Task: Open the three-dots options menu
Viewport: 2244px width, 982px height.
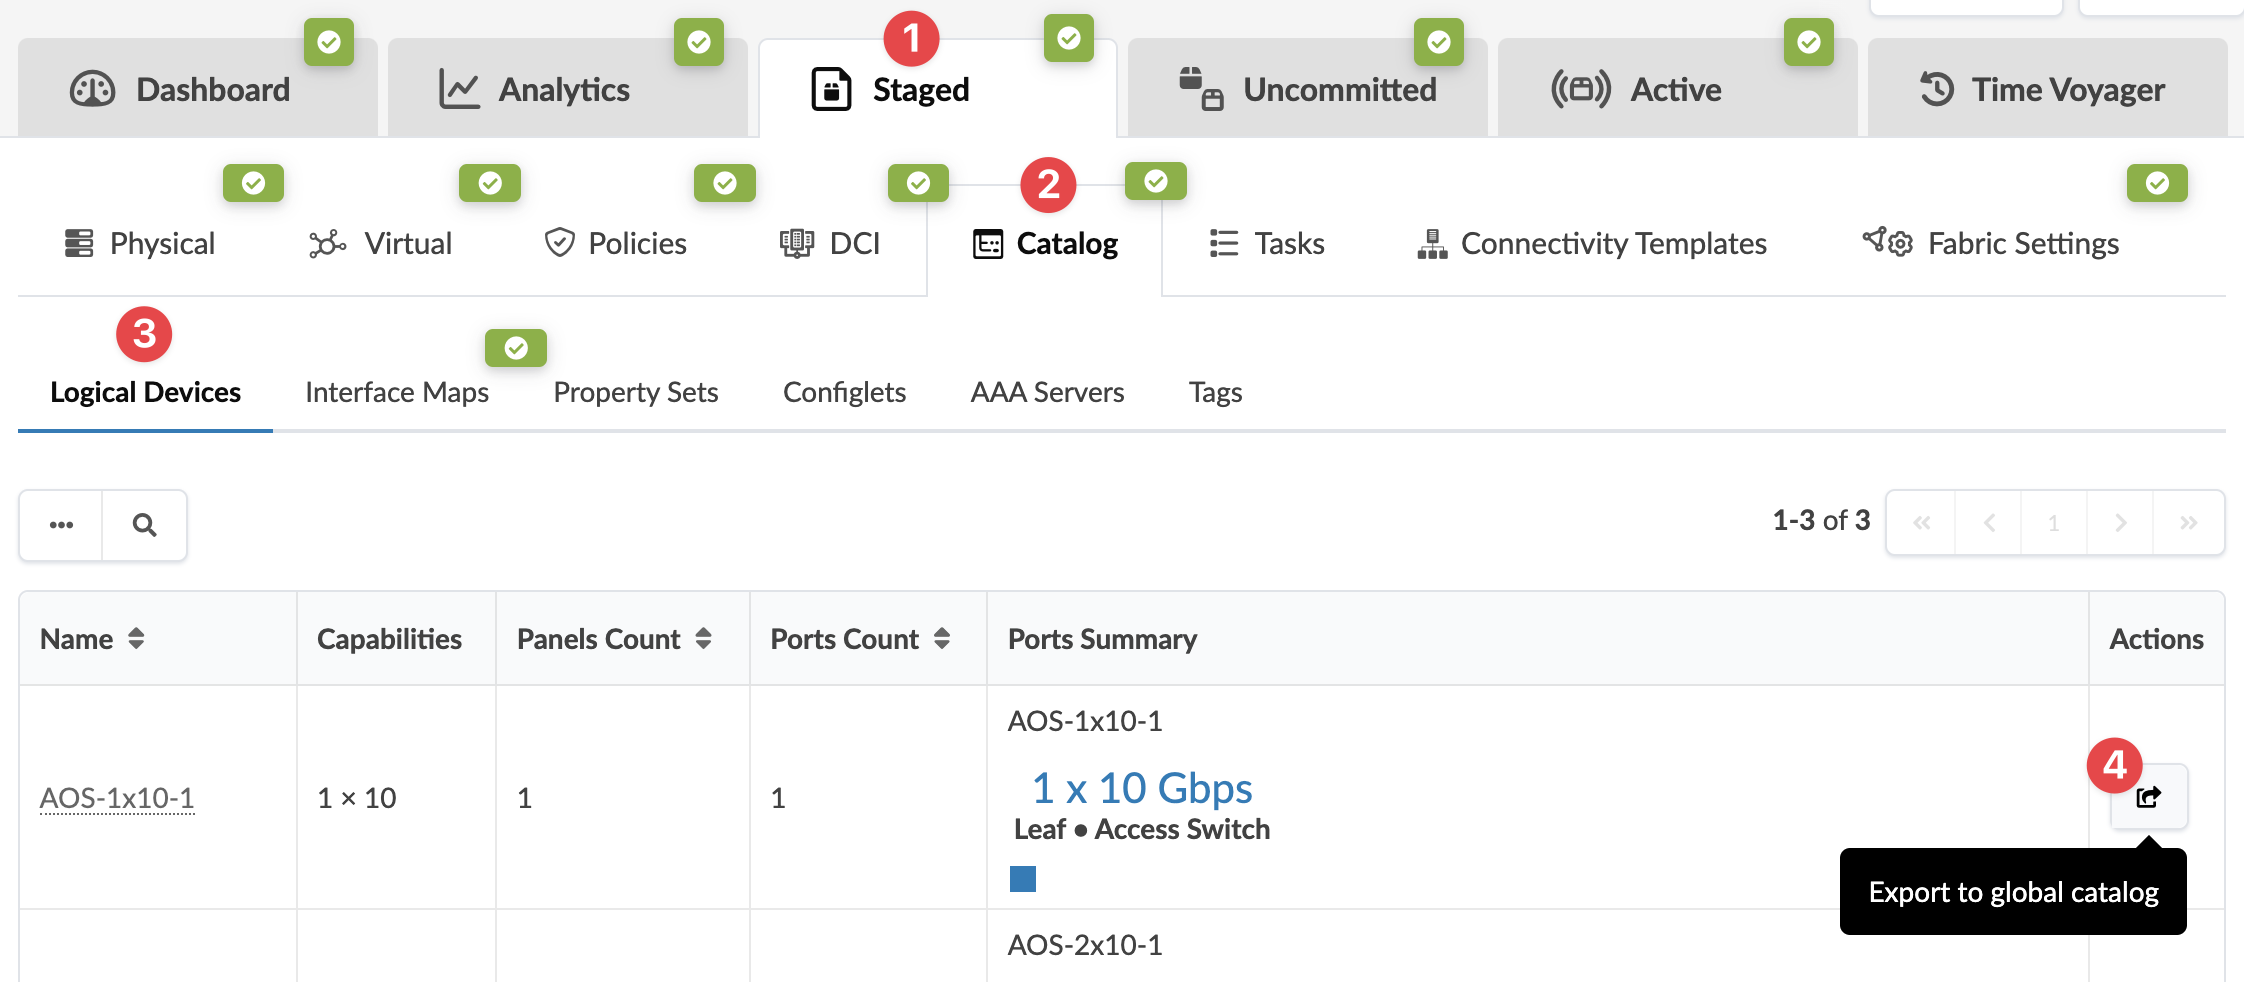Action: point(61,525)
